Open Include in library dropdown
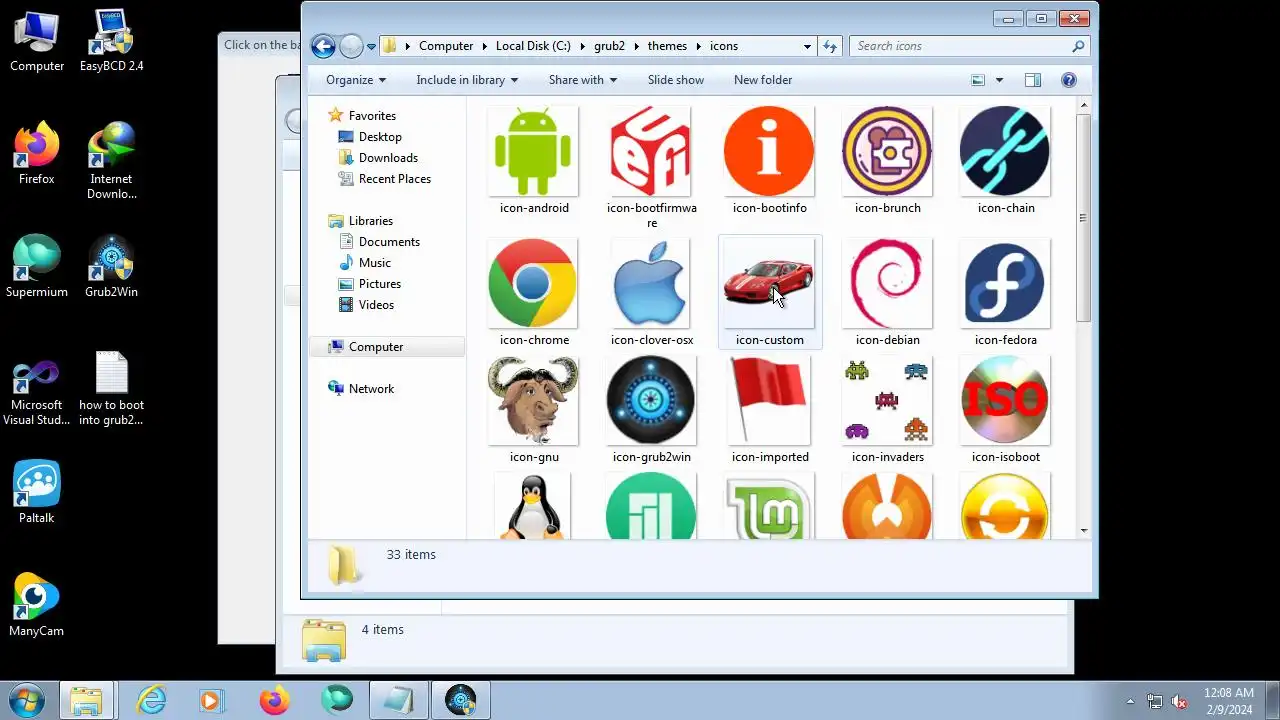This screenshot has width=1280, height=720. 467,80
